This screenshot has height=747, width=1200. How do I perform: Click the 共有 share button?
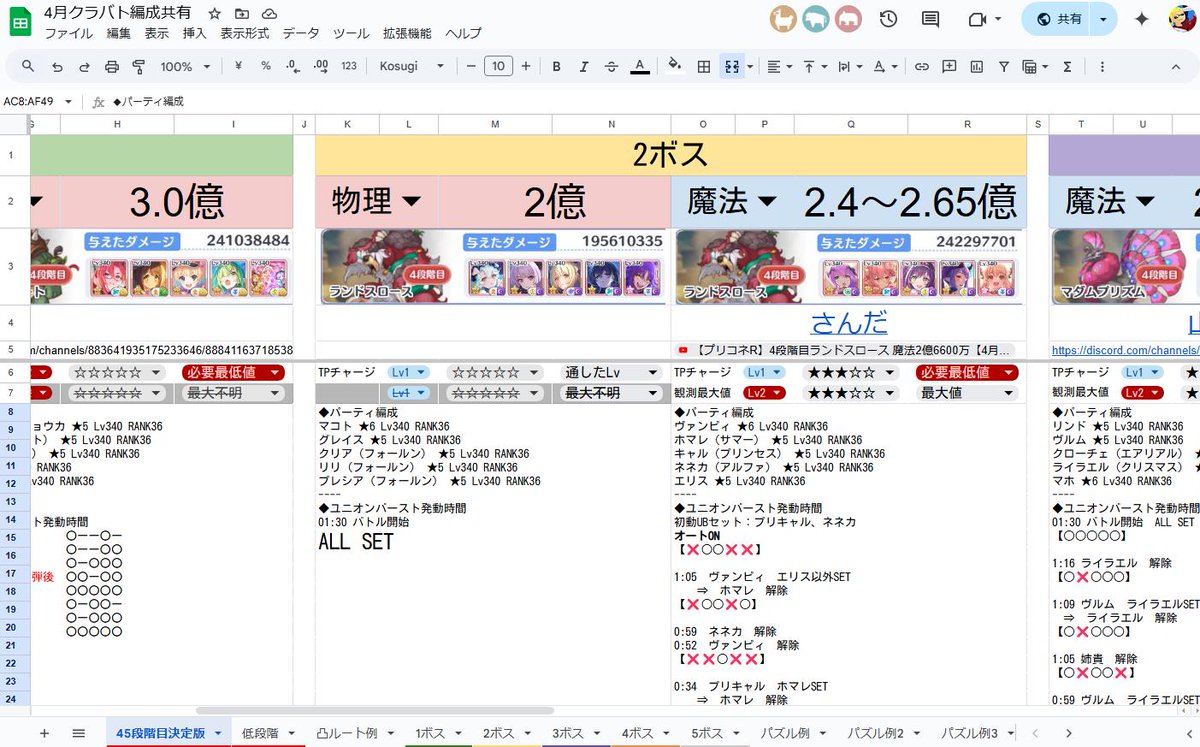click(x=1058, y=20)
